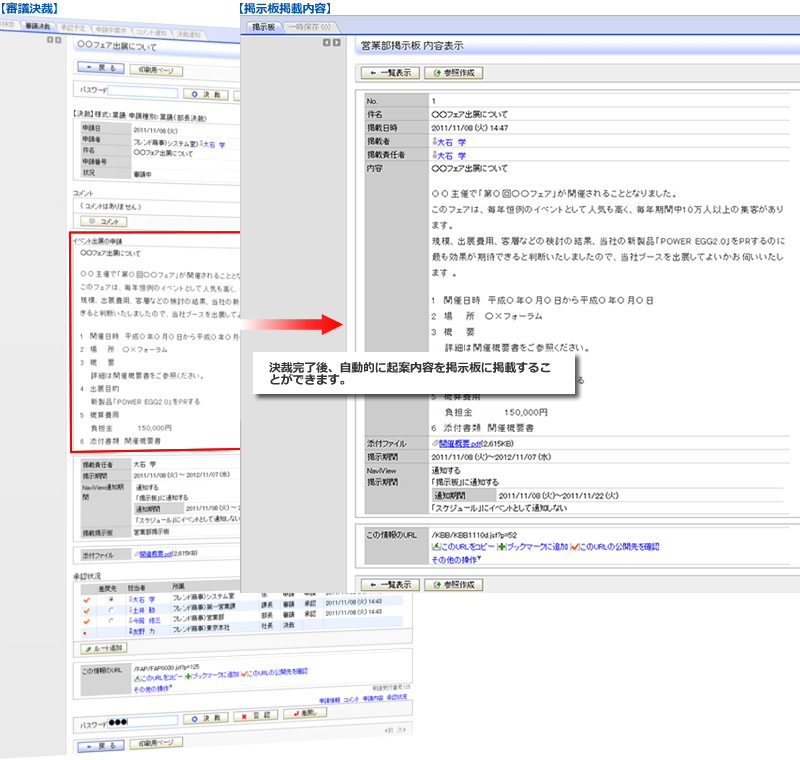Check URL publication targets in bulletin board

[619, 547]
